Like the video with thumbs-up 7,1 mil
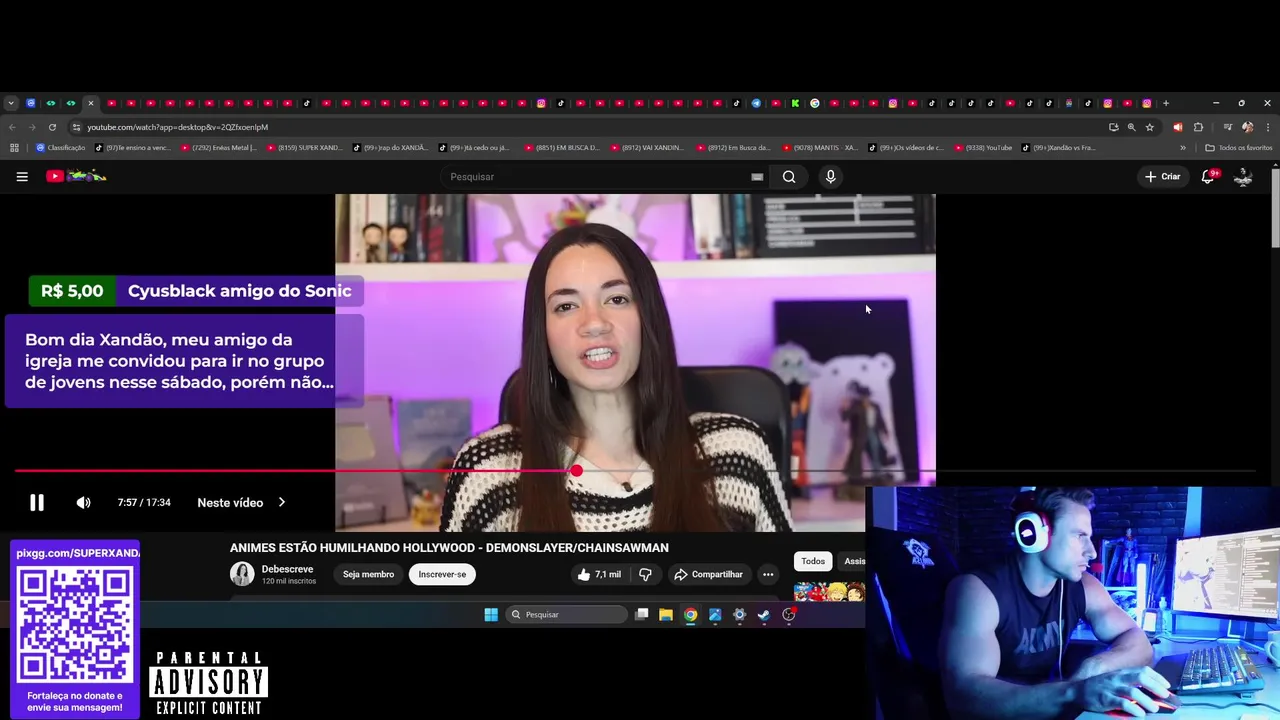The image size is (1280, 720). pos(599,574)
